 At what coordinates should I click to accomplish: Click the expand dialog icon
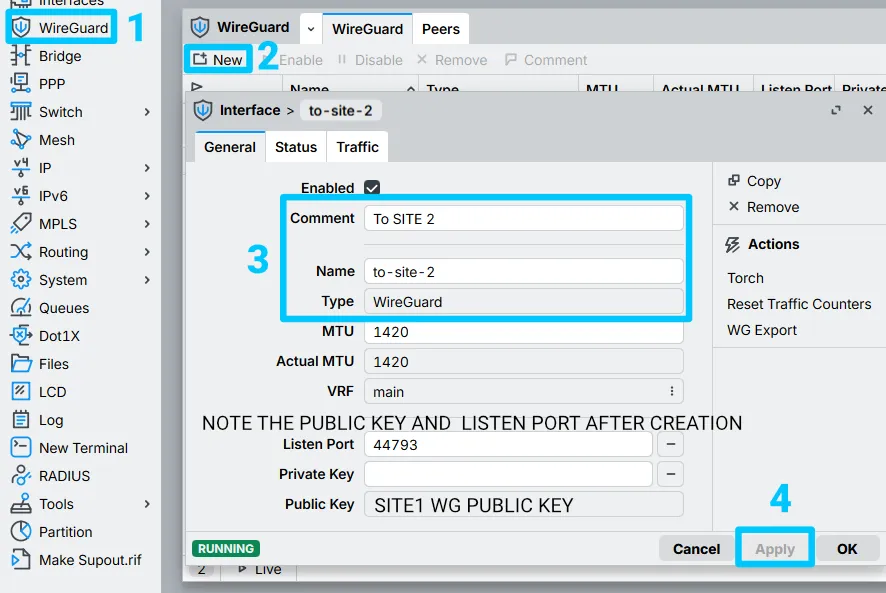(x=836, y=110)
